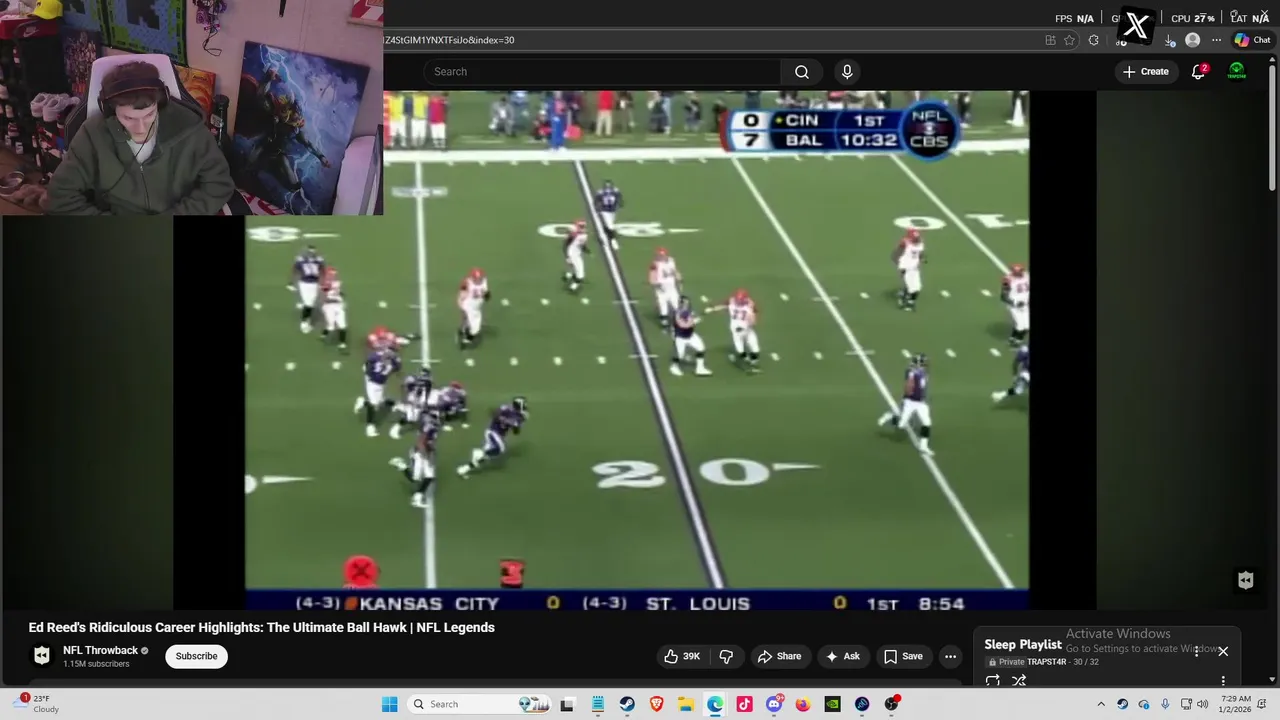Close the Sleep Playlist panel
This screenshot has height=720, width=1280.
(x=1222, y=651)
